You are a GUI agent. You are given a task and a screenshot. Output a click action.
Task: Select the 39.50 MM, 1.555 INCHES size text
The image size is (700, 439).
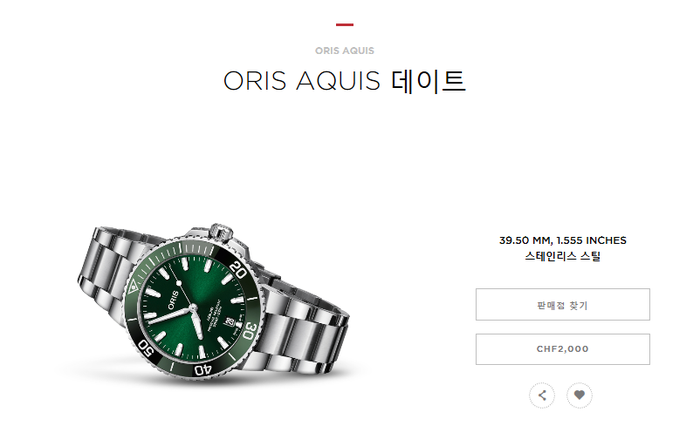[562, 240]
